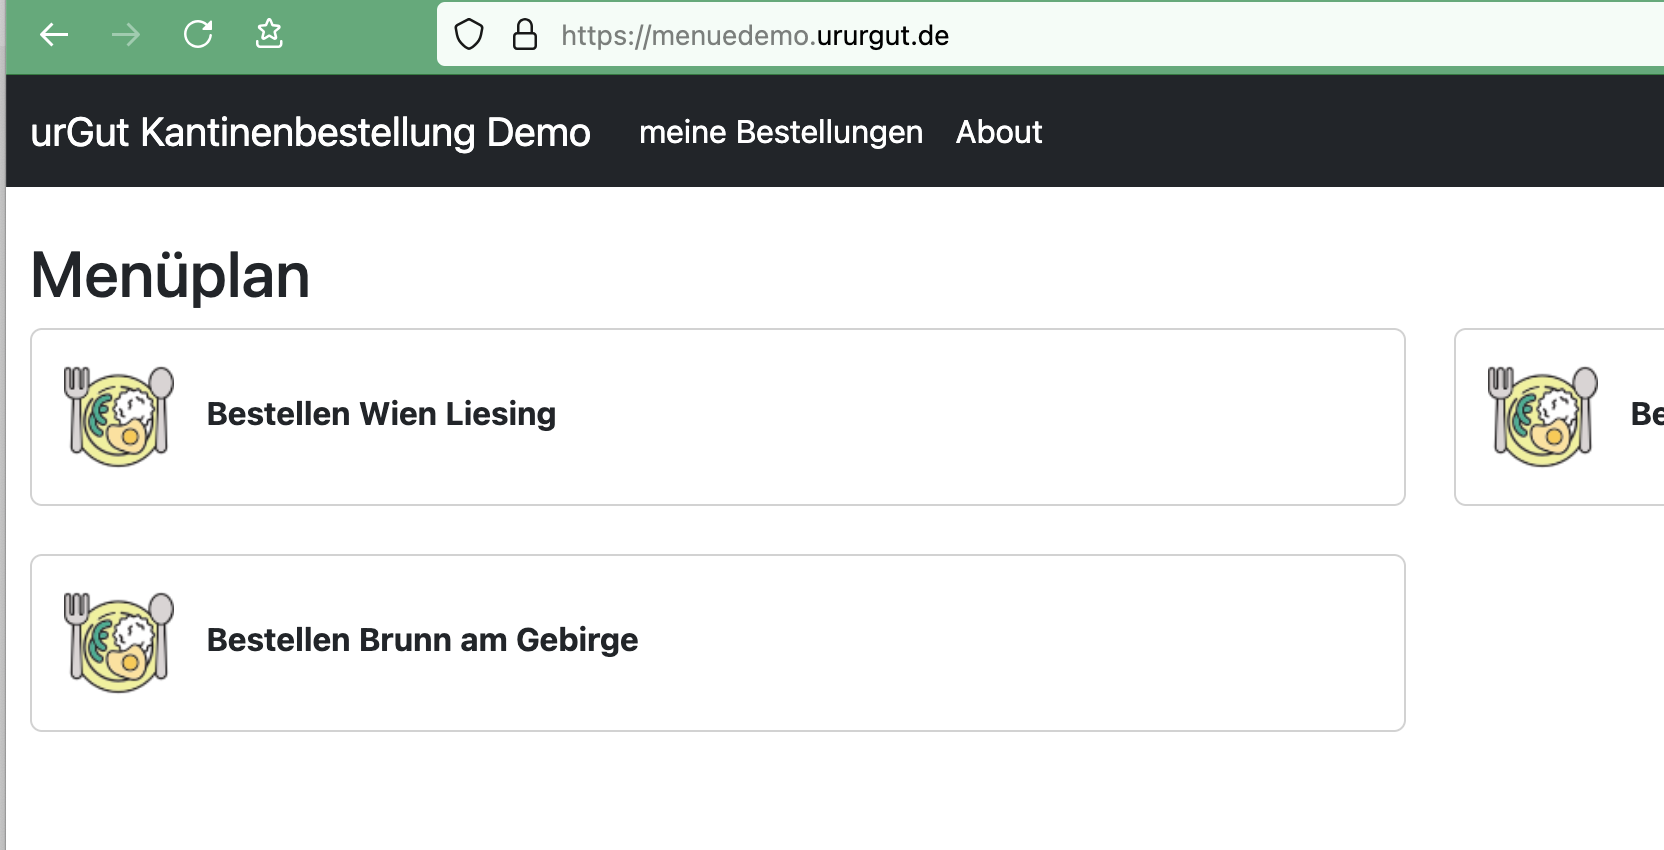
Task: Click the padlock site security icon
Action: coord(524,35)
